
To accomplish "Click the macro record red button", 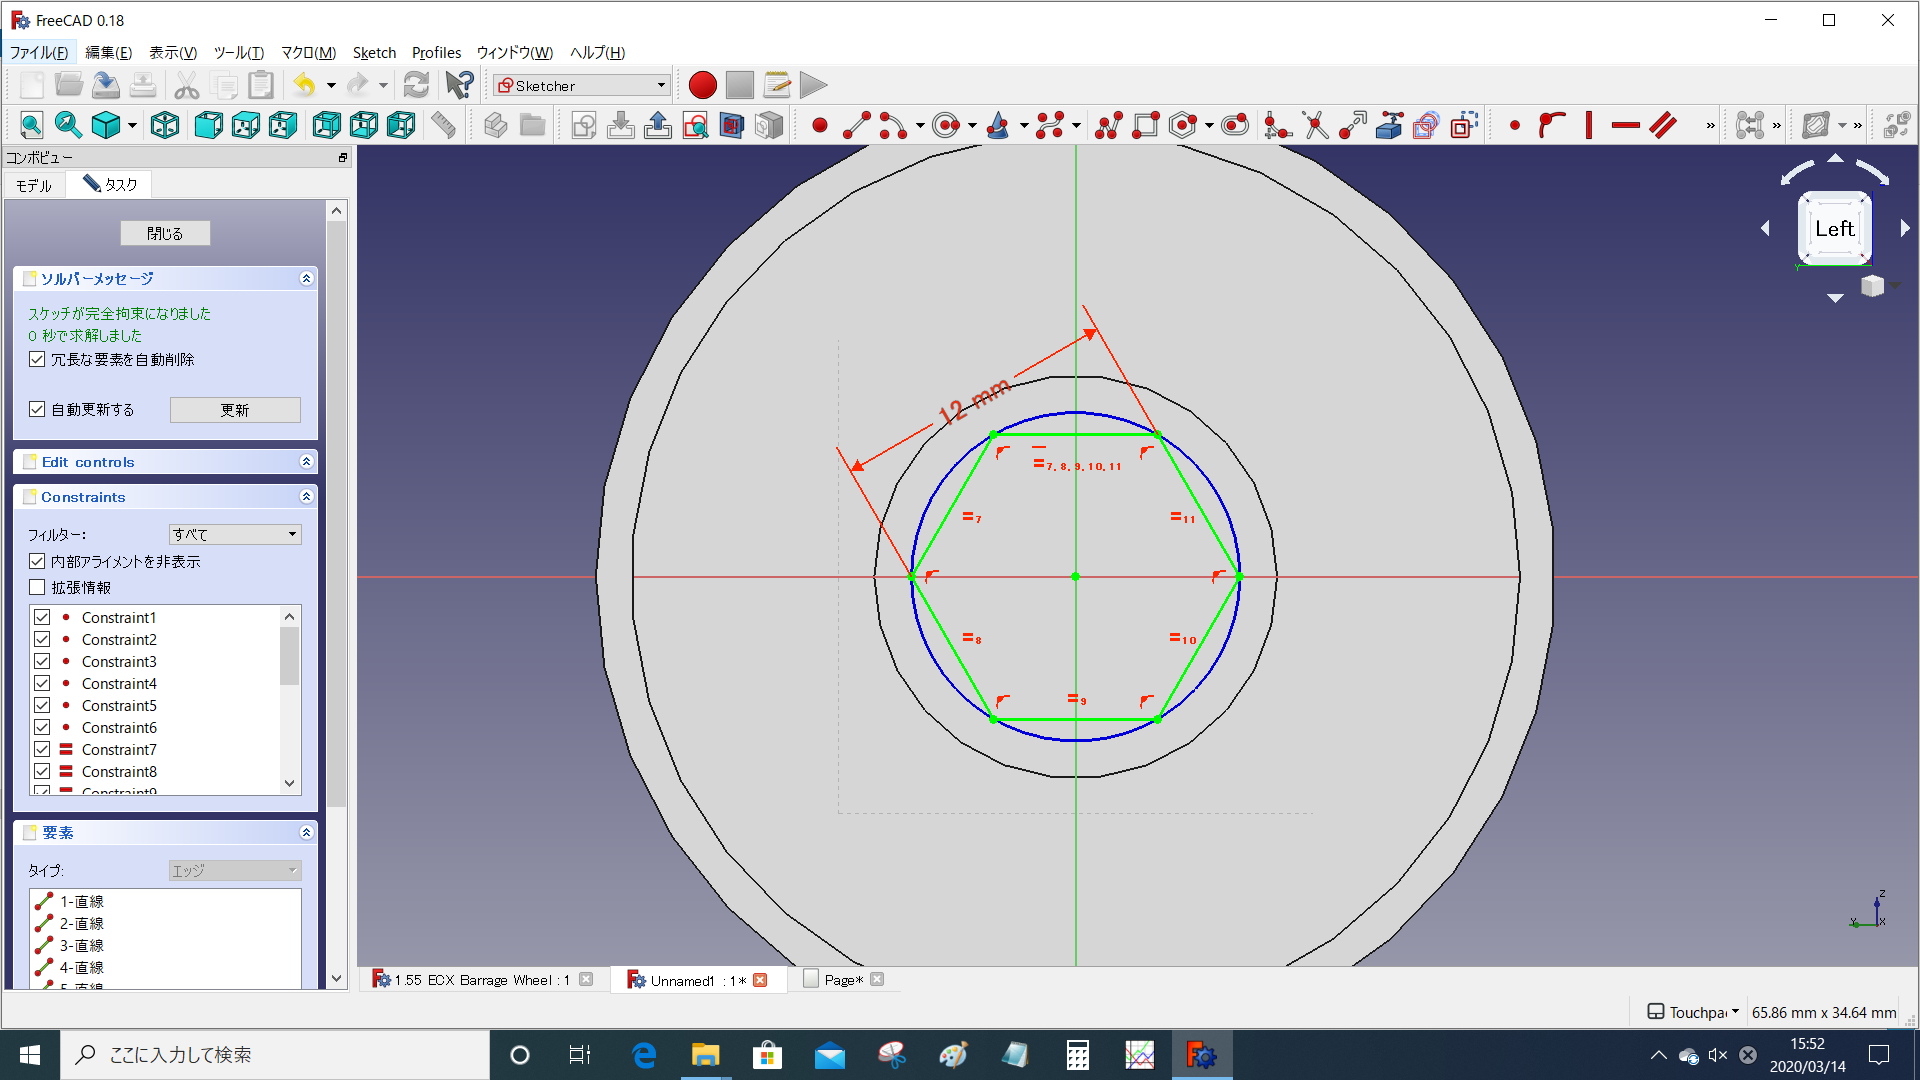I will click(702, 85).
